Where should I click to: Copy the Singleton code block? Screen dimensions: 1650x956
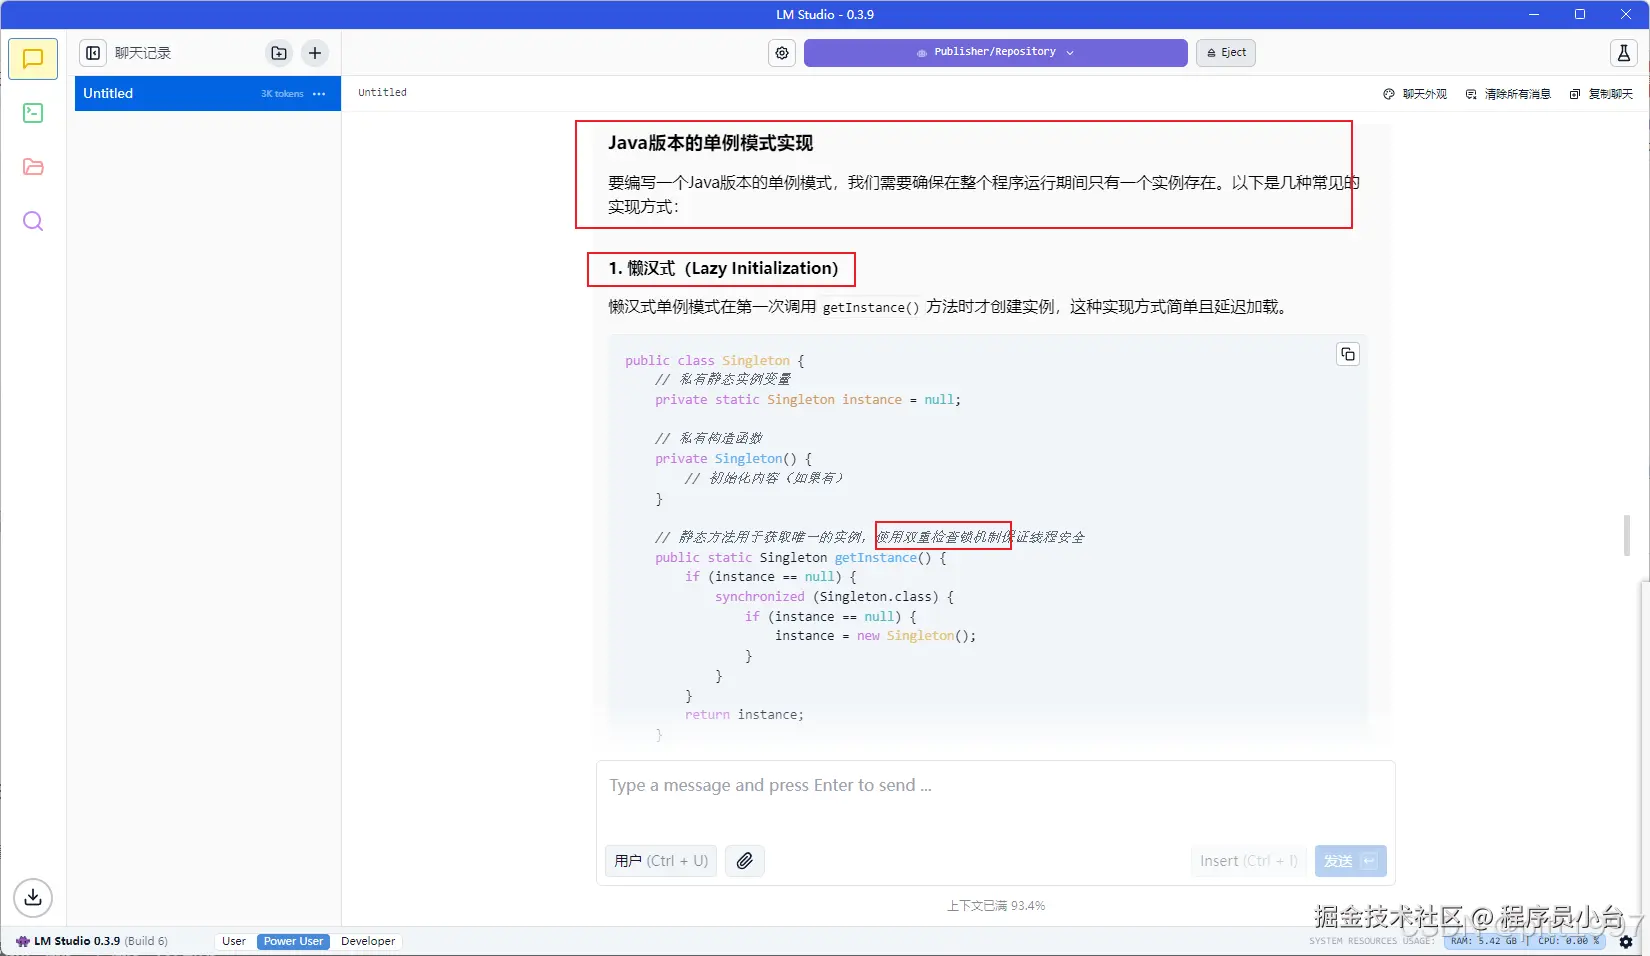[x=1346, y=353]
